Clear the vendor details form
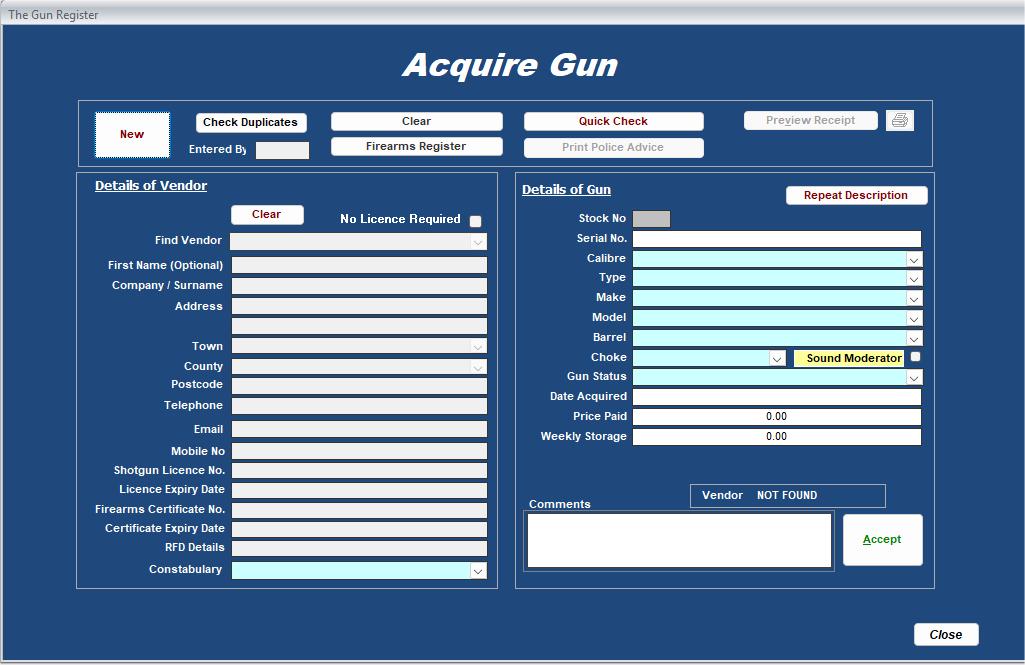Image resolution: width=1025 pixels, height=665 pixels. click(x=267, y=214)
